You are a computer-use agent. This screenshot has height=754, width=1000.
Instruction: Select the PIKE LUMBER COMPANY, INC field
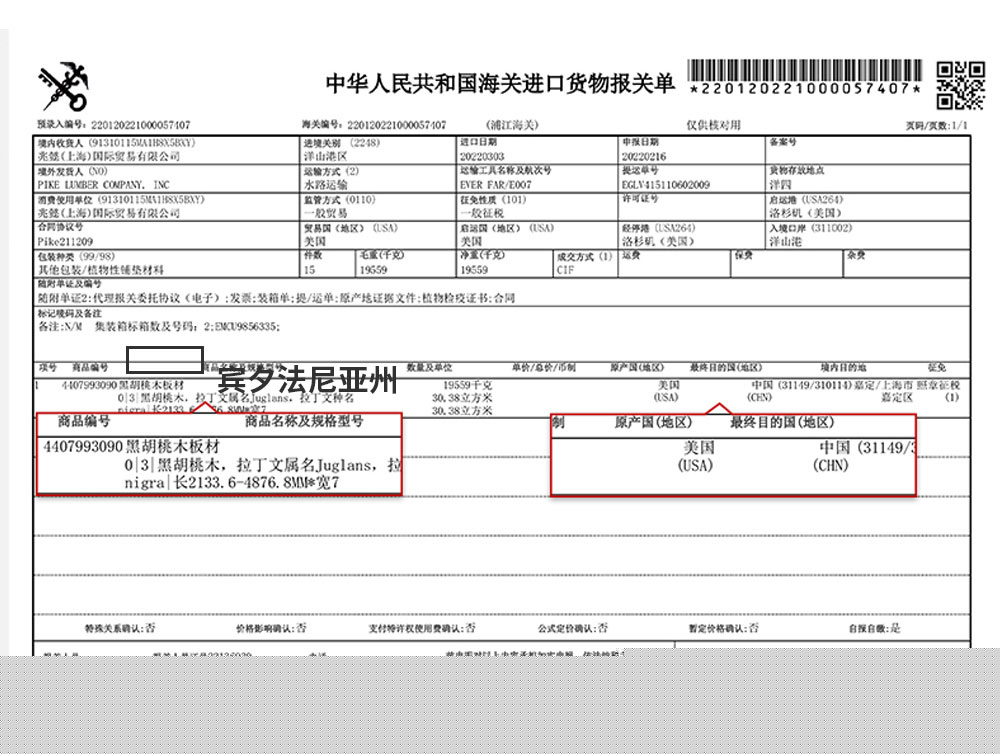coord(105,185)
